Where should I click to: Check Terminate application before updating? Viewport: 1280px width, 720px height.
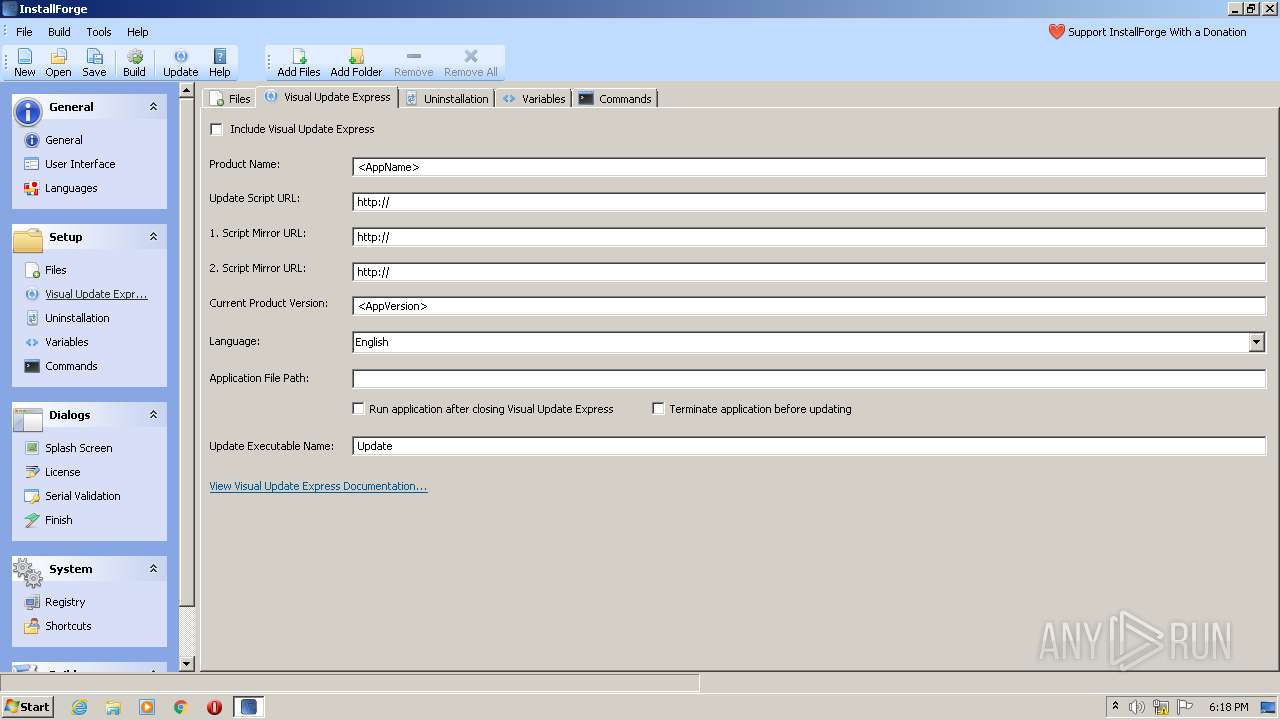coord(658,409)
